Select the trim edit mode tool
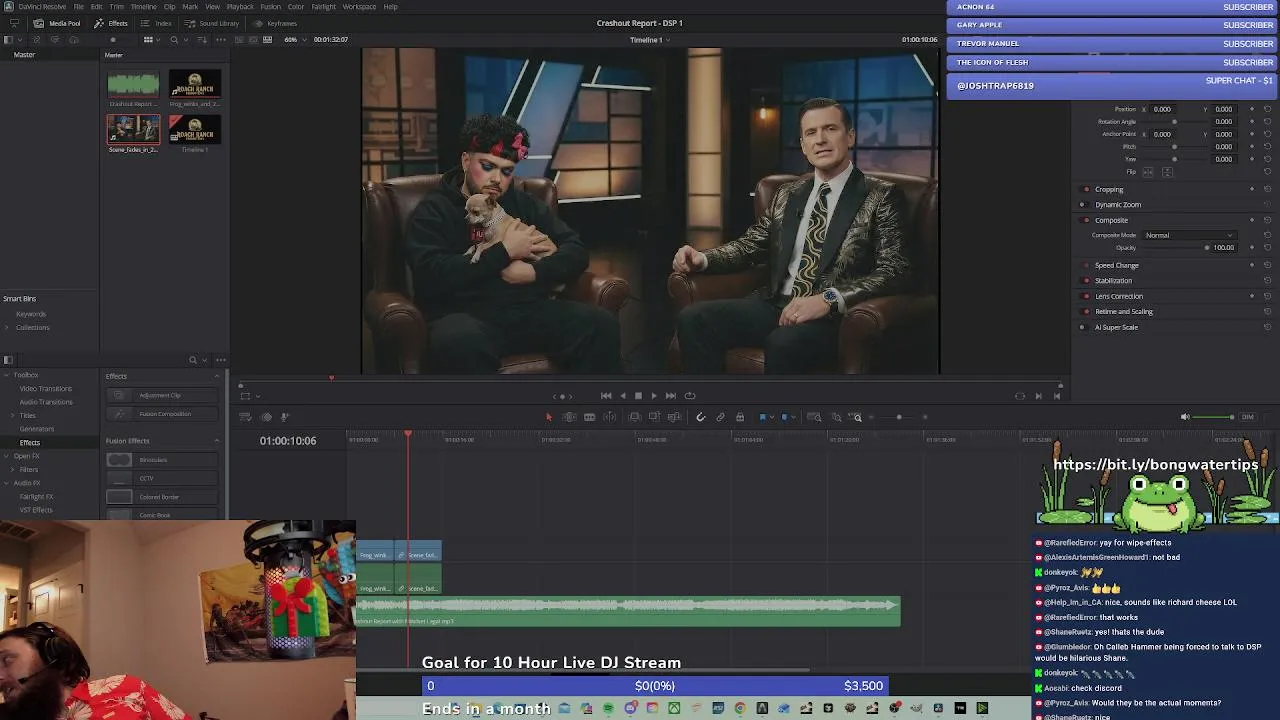This screenshot has width=1280, height=720. tap(569, 417)
